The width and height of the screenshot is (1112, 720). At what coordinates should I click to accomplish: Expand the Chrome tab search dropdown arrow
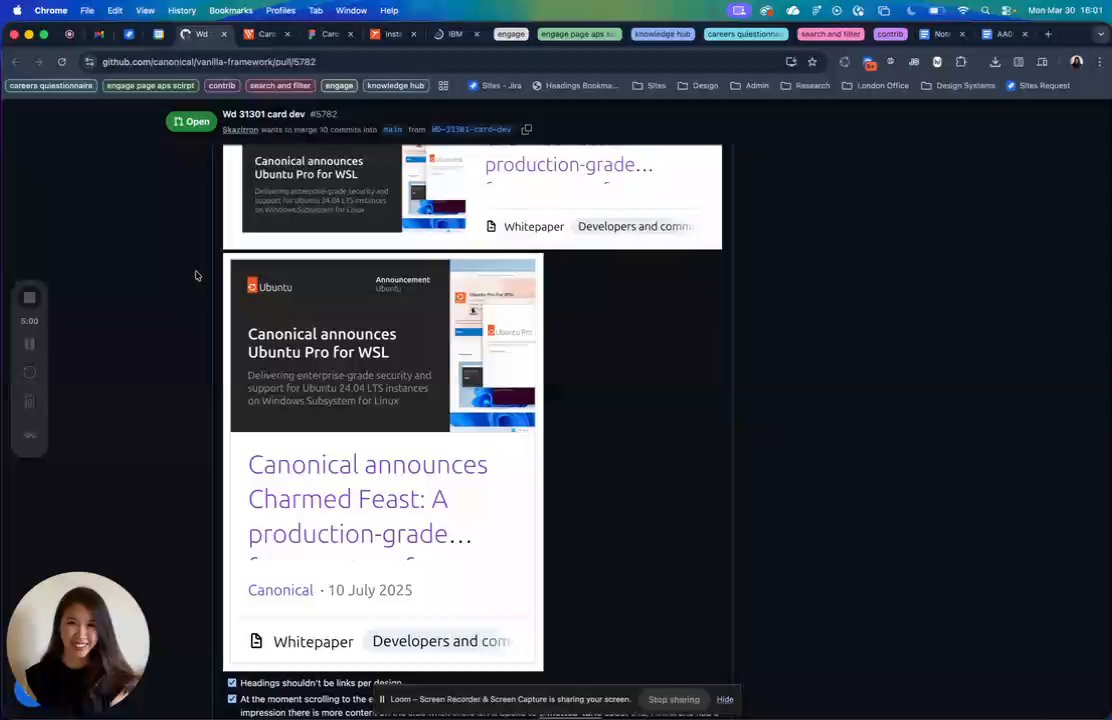(1100, 34)
